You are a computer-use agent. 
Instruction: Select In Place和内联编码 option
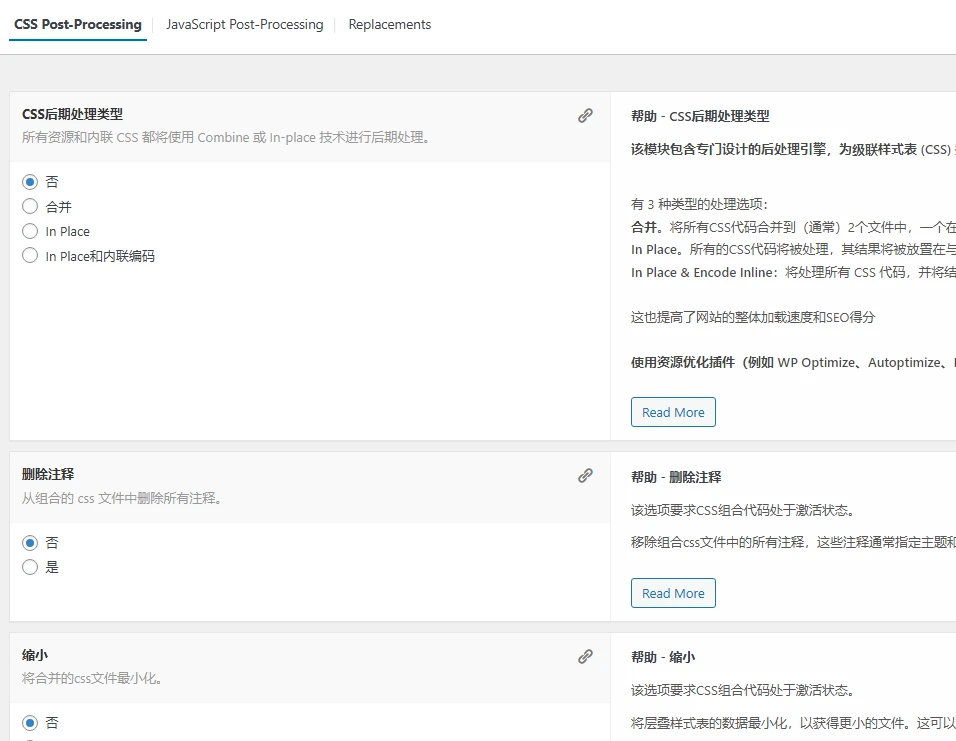tap(30, 255)
